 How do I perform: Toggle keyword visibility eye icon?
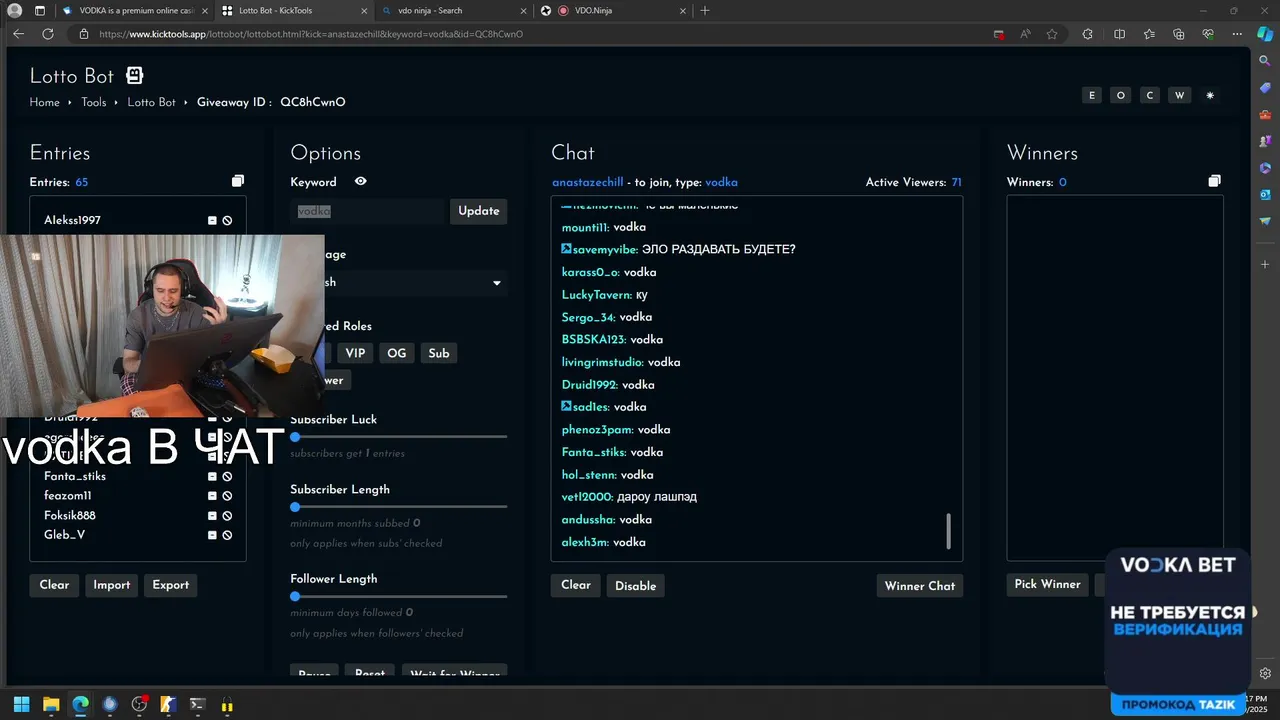point(361,181)
